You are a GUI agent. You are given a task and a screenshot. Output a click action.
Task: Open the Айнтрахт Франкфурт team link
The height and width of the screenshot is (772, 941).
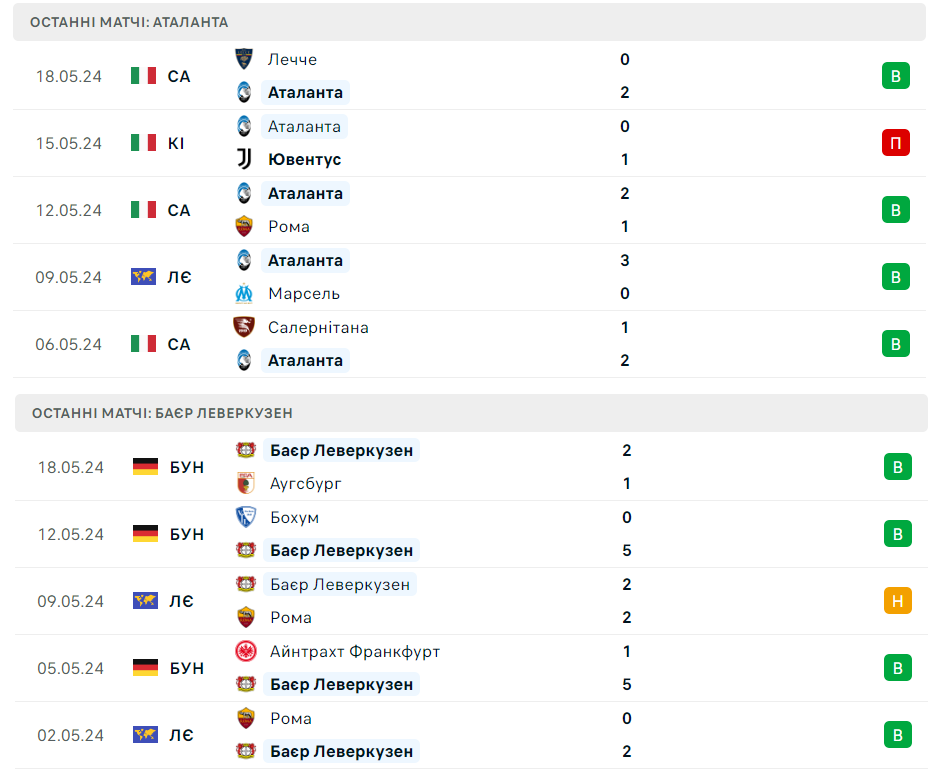pyautogui.click(x=355, y=651)
